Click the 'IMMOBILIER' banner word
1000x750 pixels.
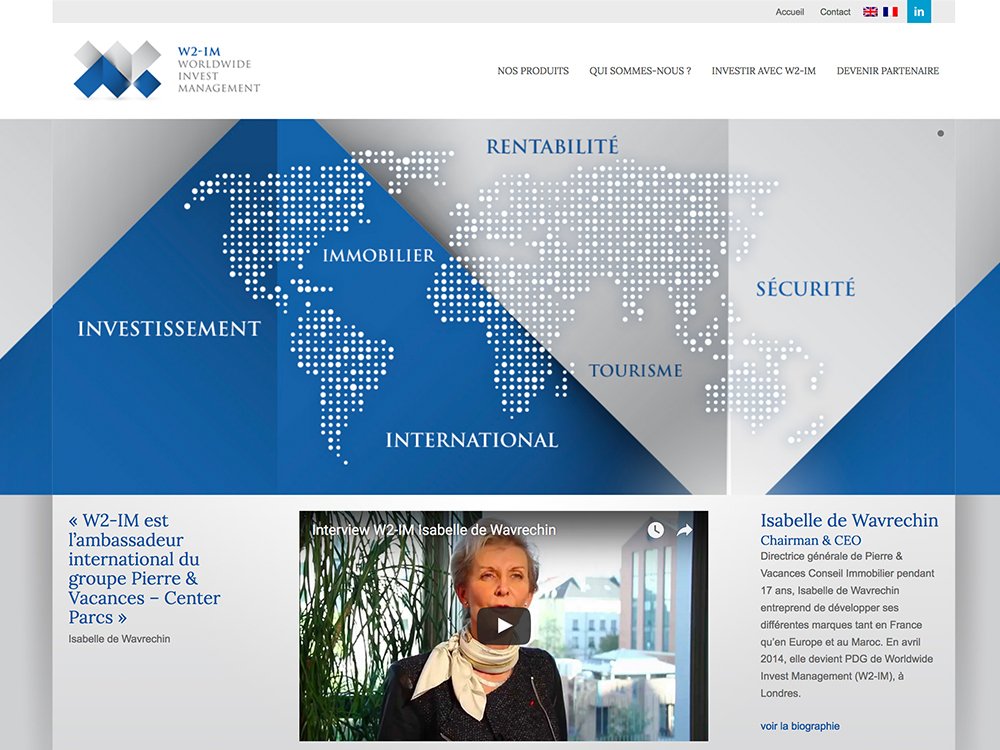point(379,256)
